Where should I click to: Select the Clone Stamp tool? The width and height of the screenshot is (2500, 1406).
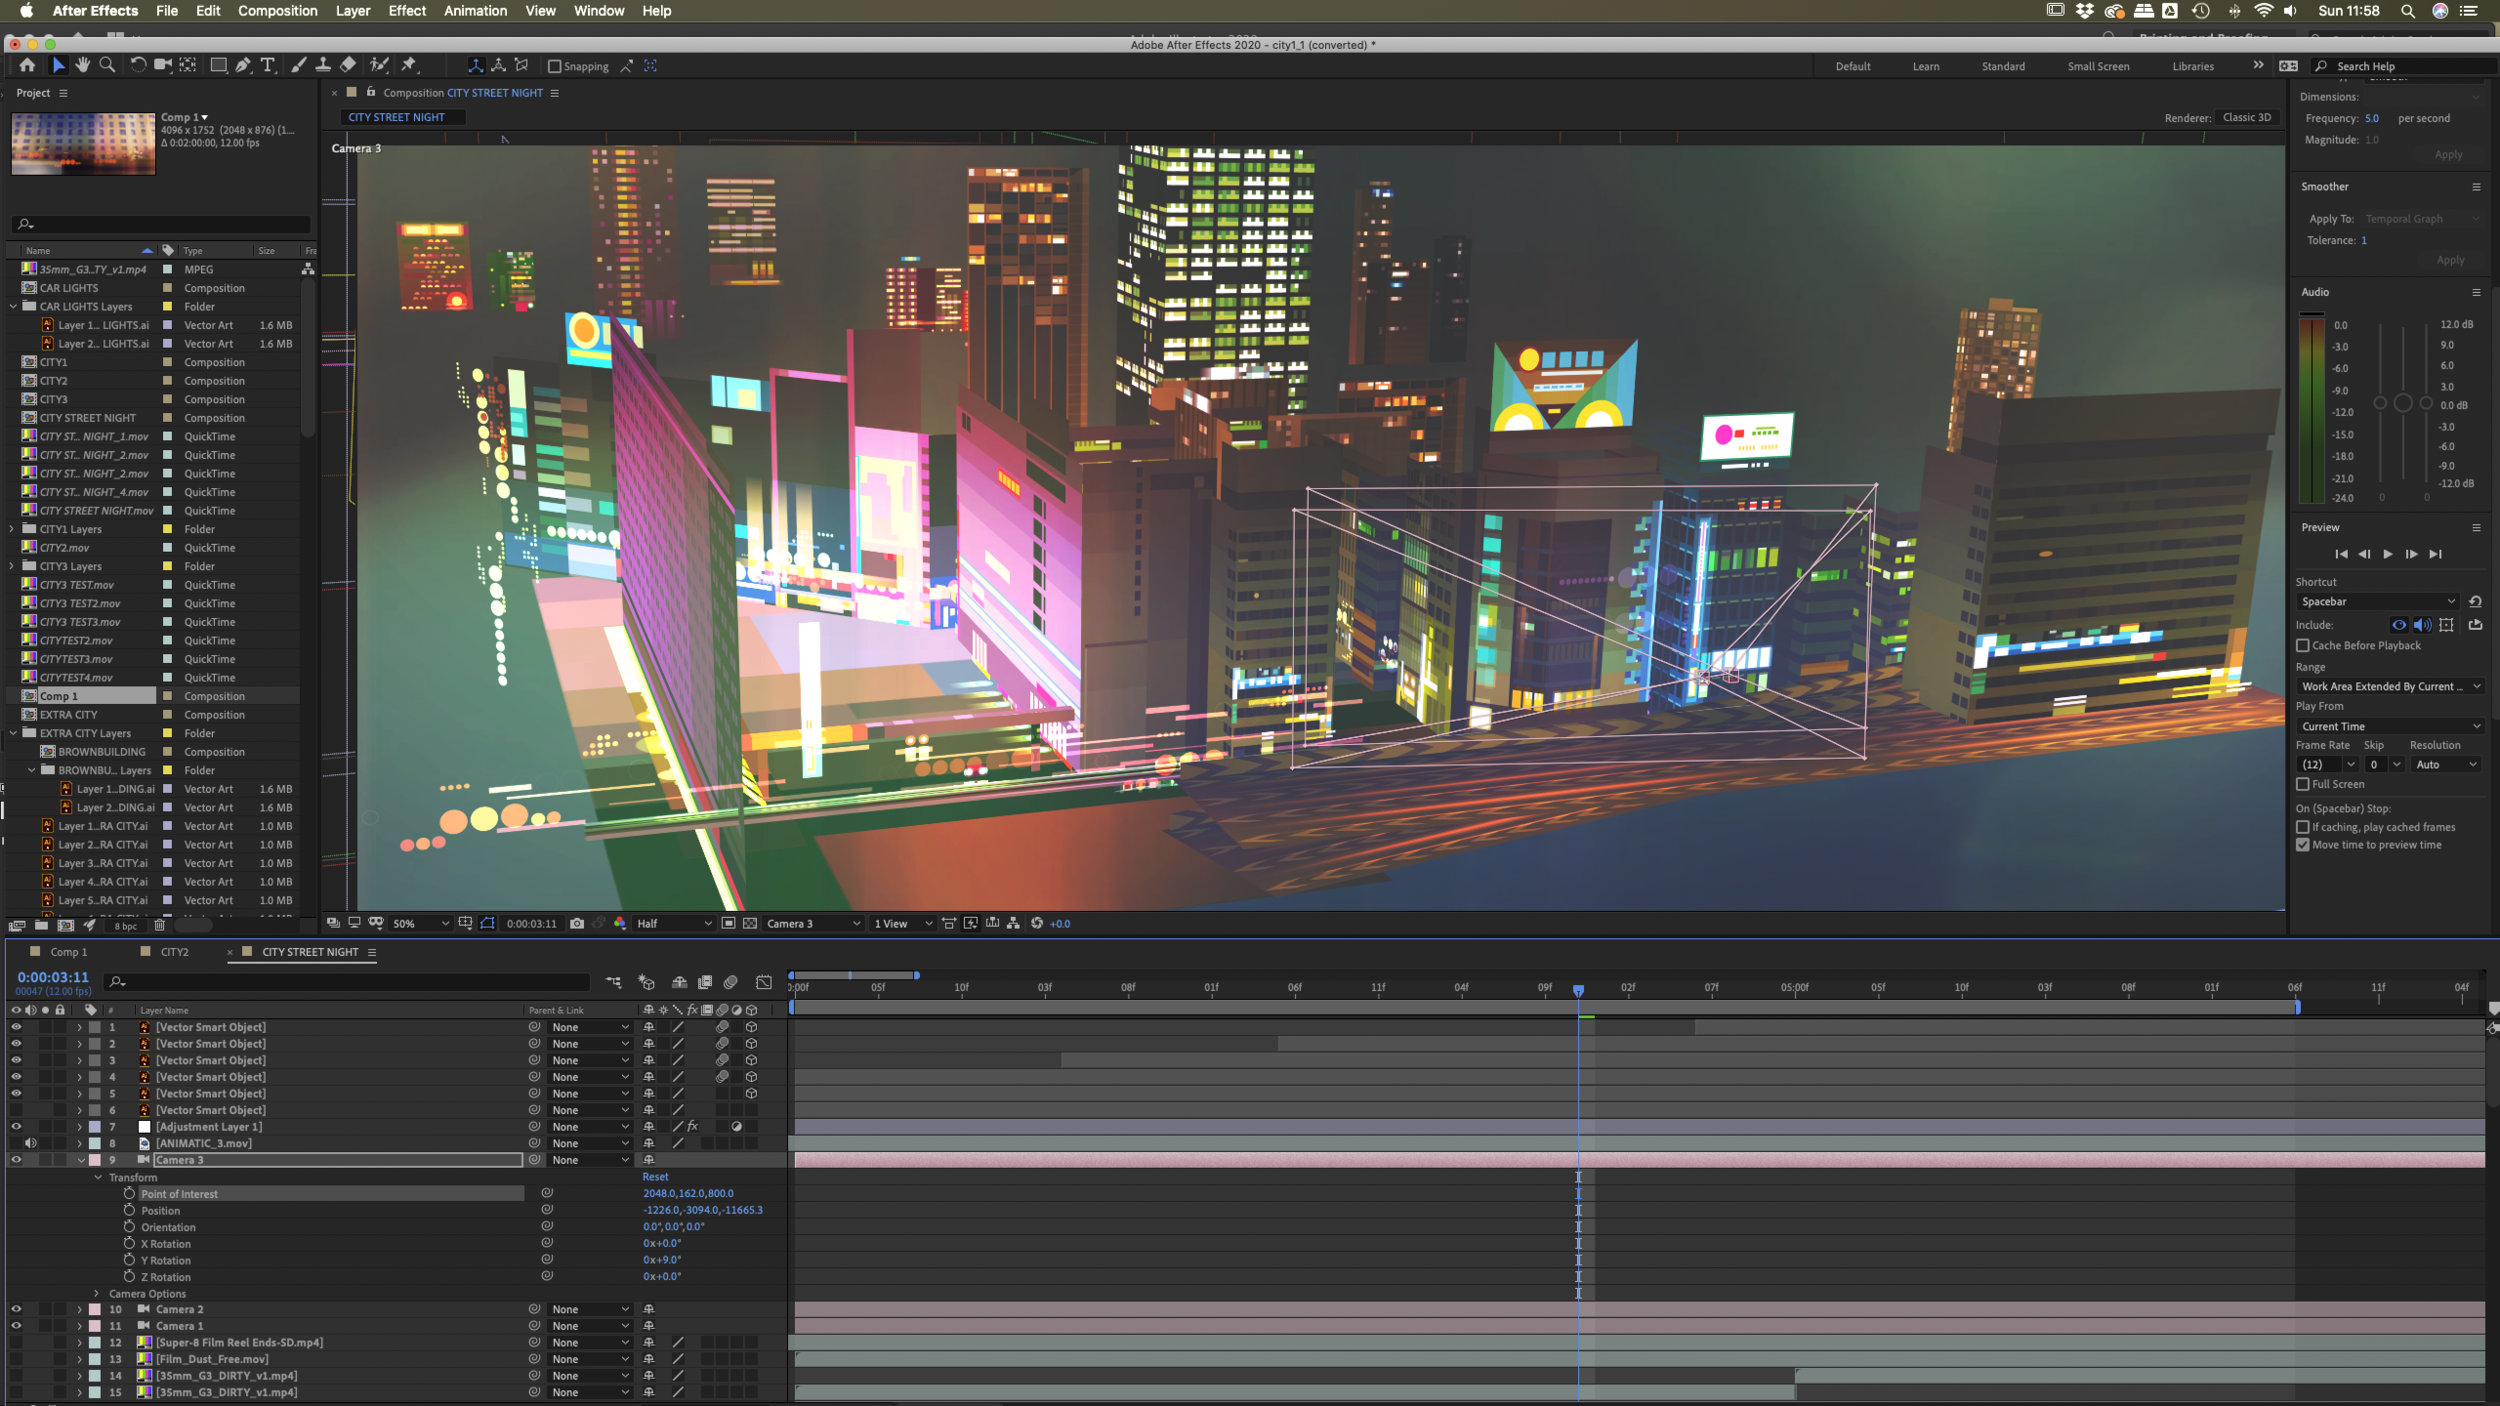(x=322, y=65)
